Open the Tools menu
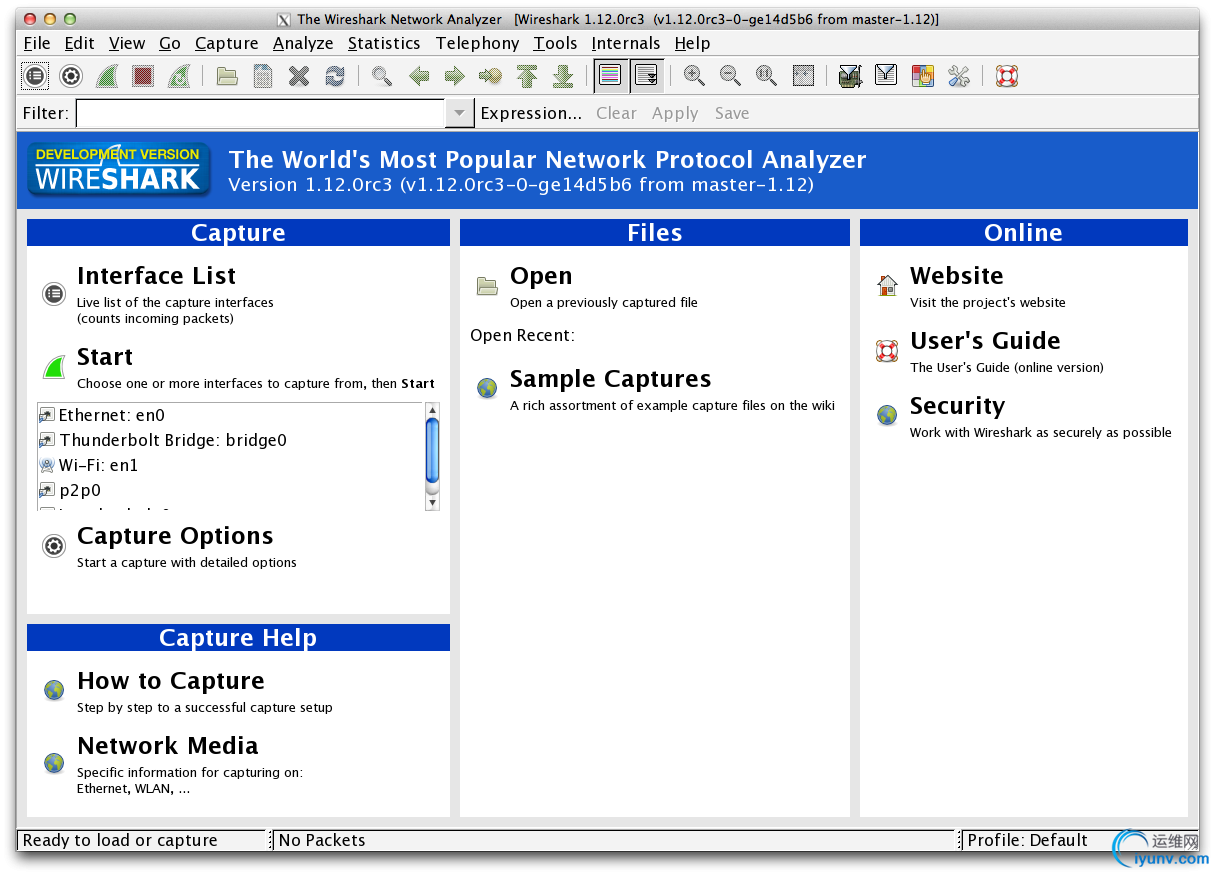 point(555,43)
